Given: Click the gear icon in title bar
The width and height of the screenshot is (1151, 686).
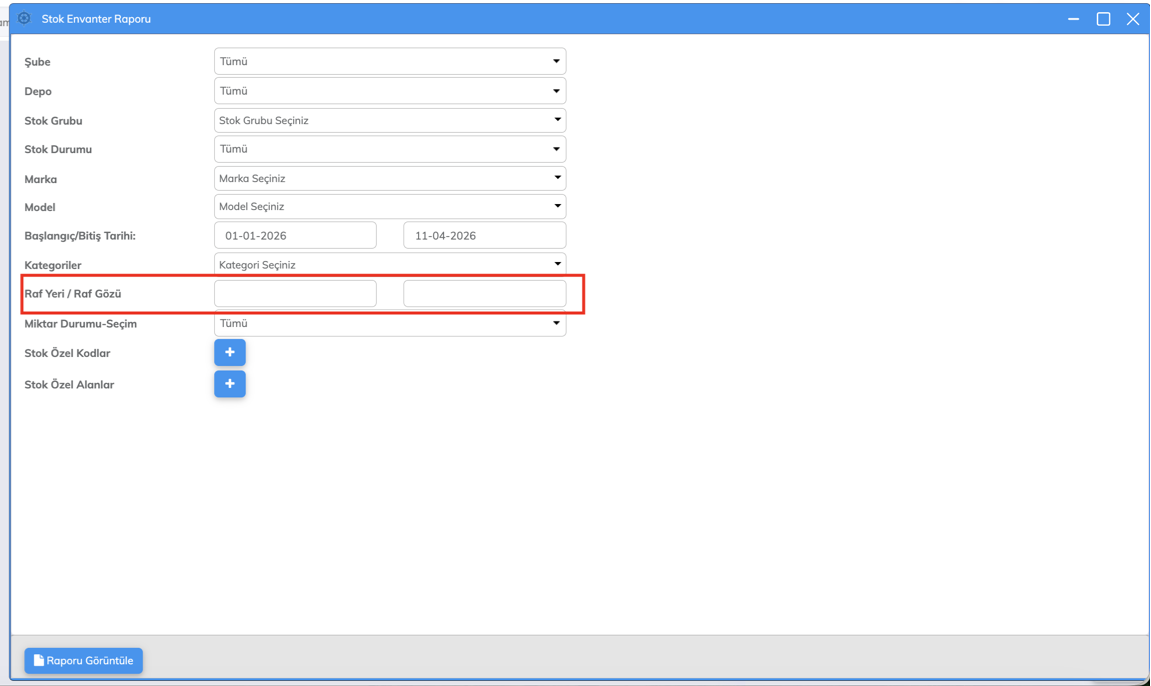Looking at the screenshot, I should pos(24,18).
